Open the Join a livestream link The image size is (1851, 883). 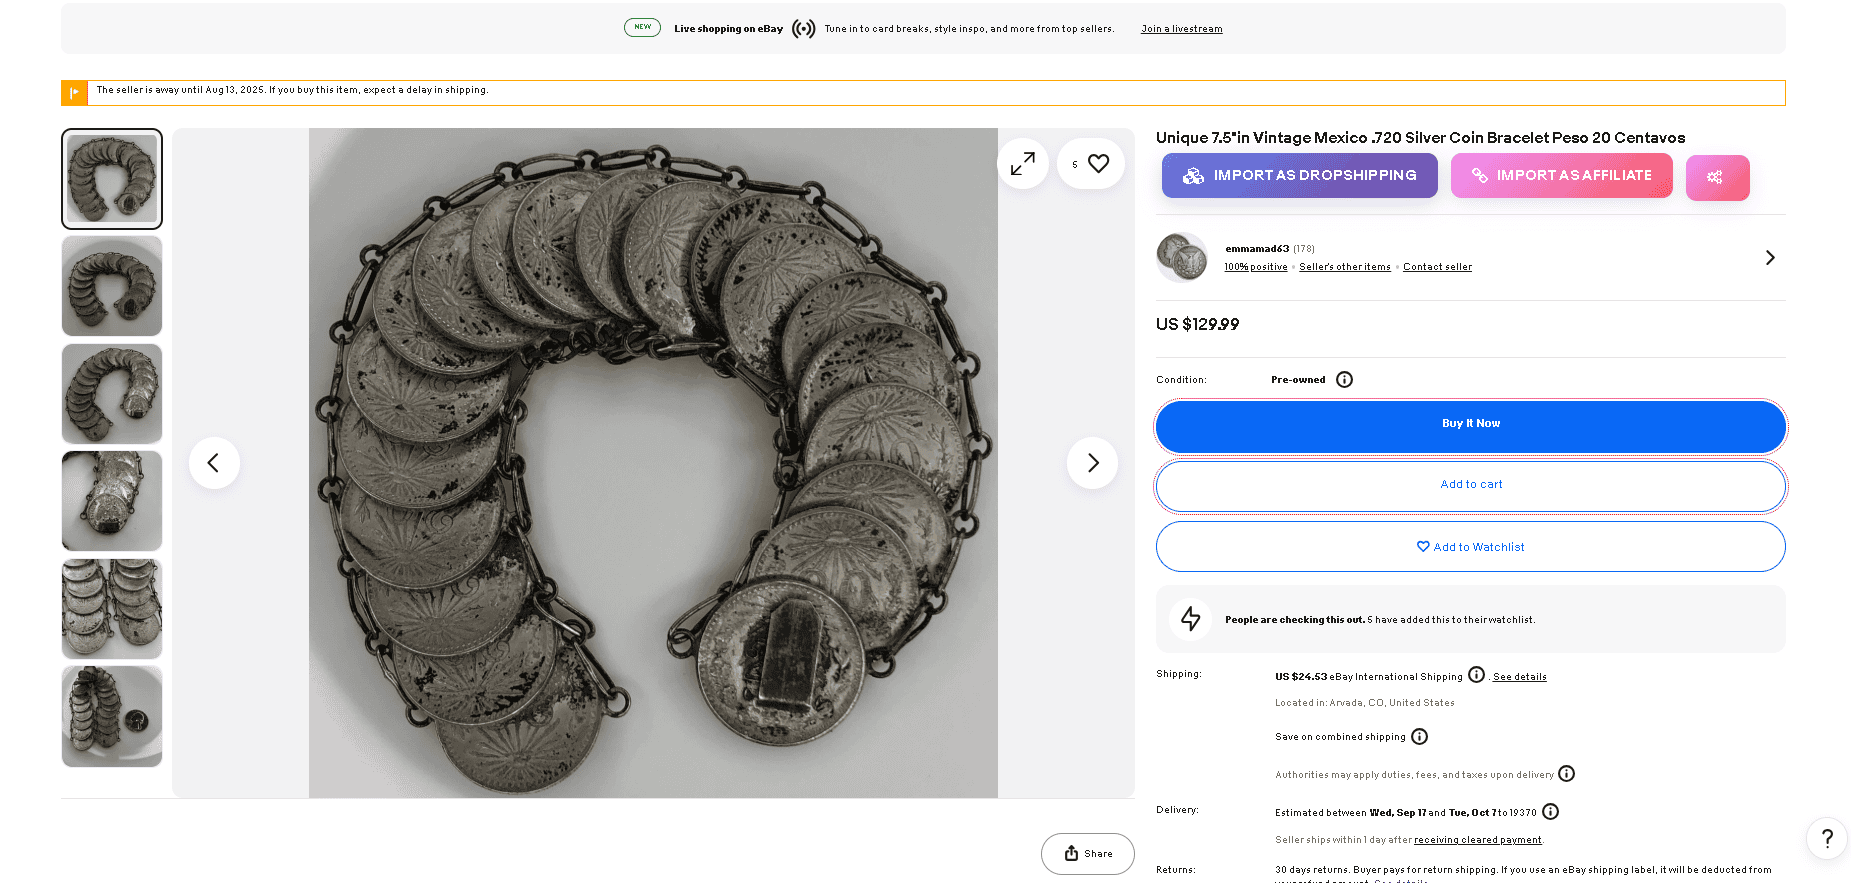click(x=1181, y=29)
